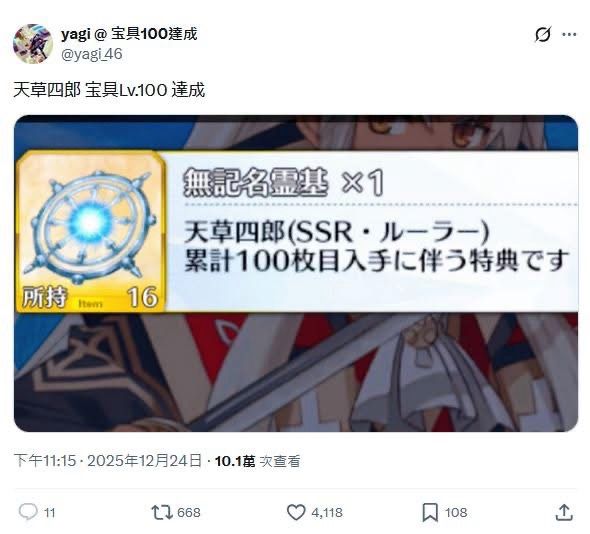Click the Grok circle-slash icon

point(543,35)
